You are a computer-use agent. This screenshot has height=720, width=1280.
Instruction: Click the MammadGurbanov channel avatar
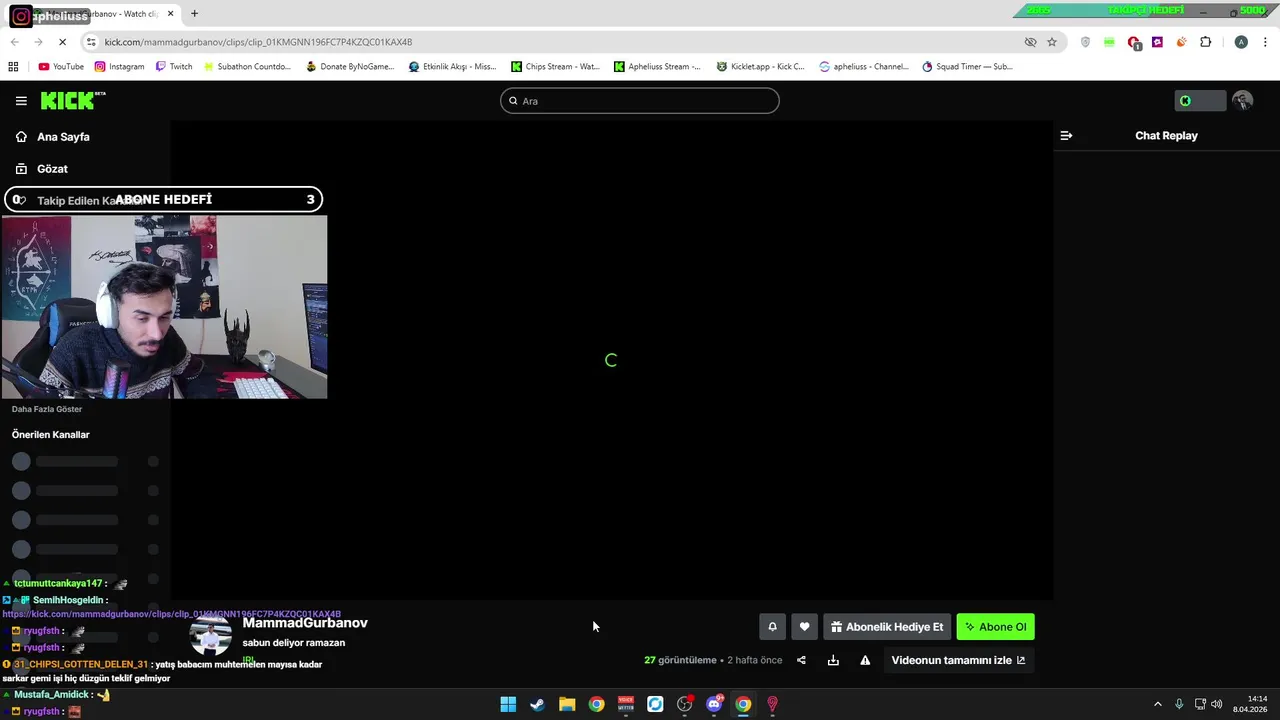[x=210, y=637]
